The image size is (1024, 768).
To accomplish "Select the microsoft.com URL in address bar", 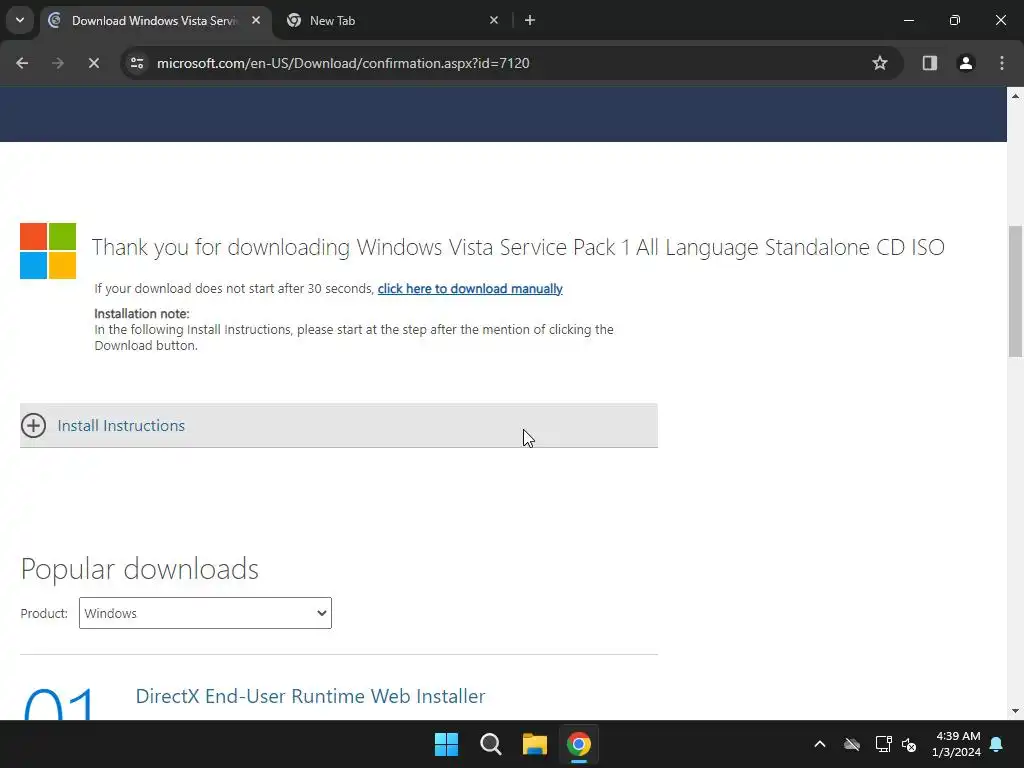I will 343,63.
